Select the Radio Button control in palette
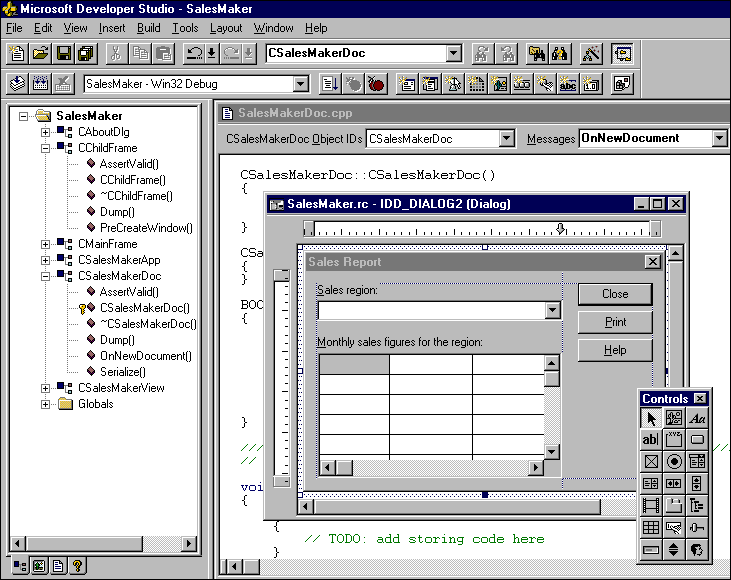Image resolution: width=731 pixels, height=580 pixels. (674, 462)
